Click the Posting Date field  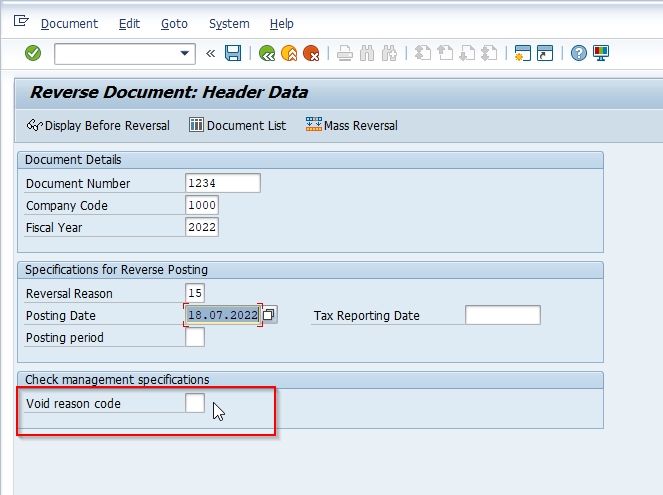coord(223,315)
